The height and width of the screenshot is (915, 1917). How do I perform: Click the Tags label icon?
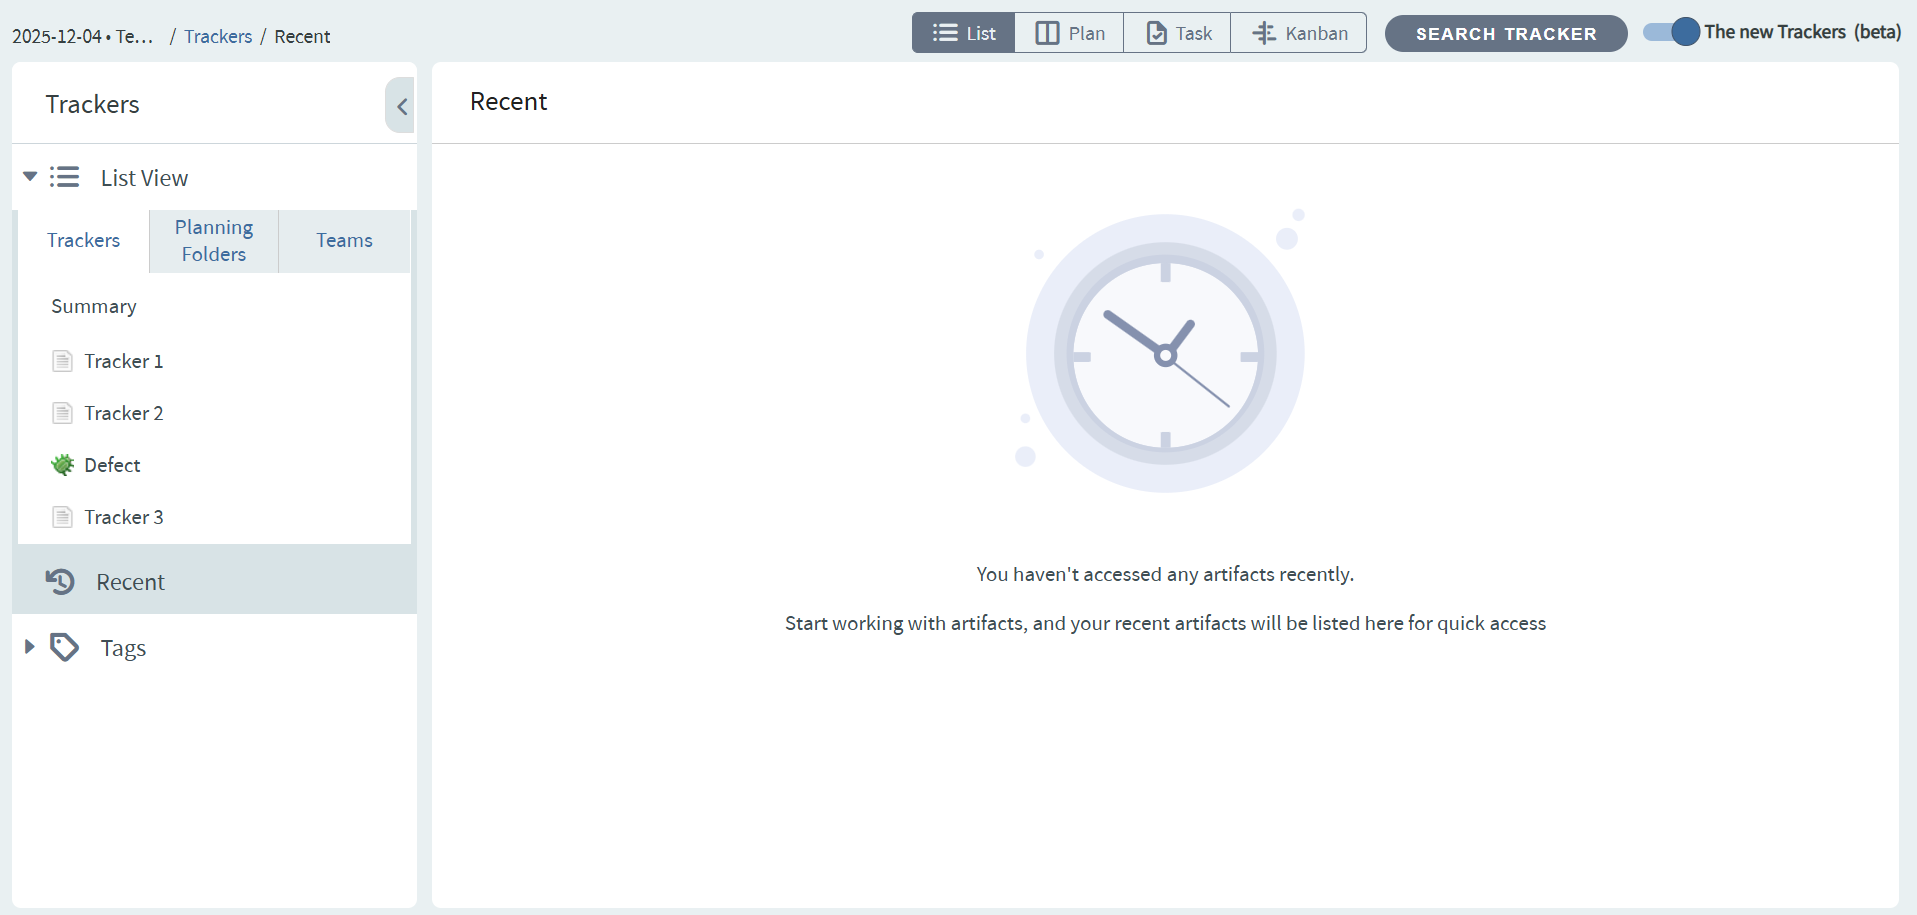[x=65, y=648]
